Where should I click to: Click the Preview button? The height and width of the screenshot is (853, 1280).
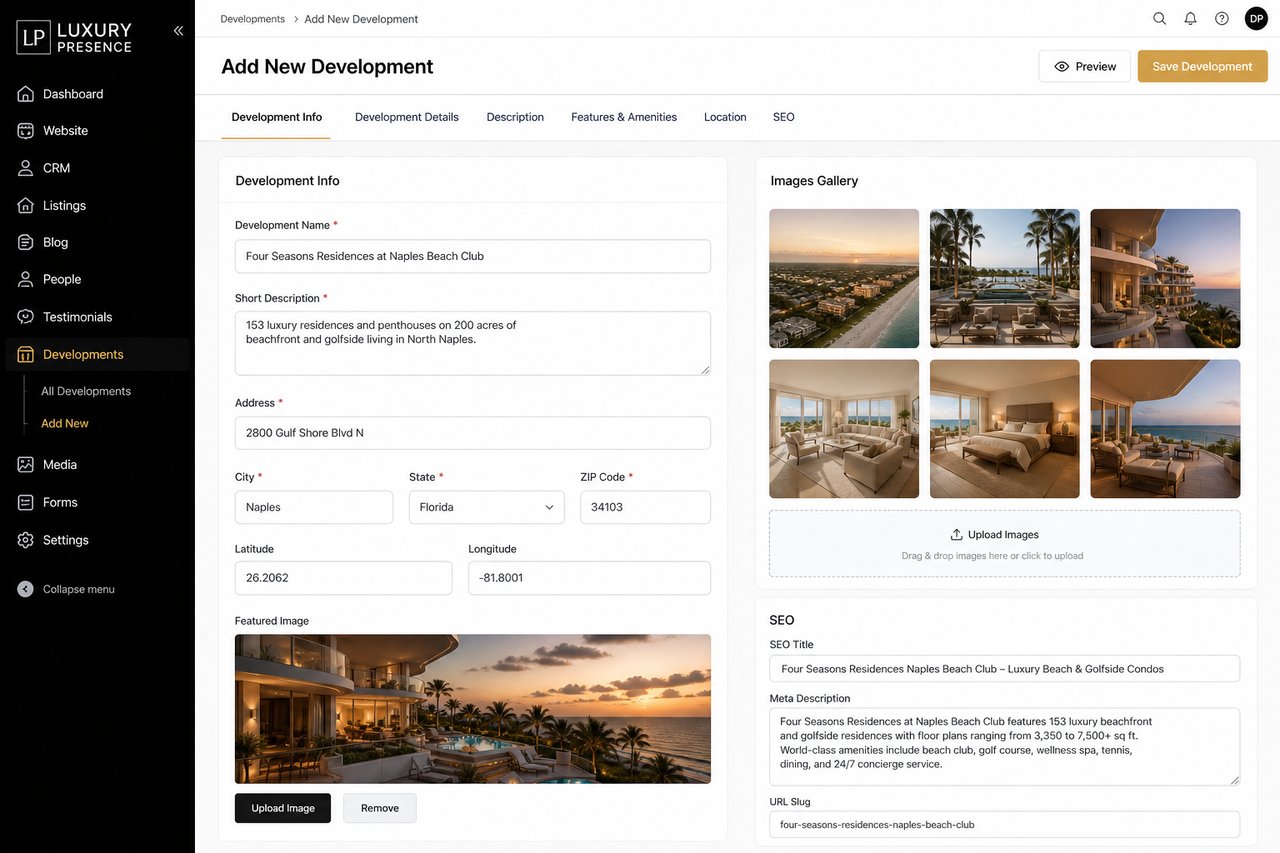coord(1085,67)
